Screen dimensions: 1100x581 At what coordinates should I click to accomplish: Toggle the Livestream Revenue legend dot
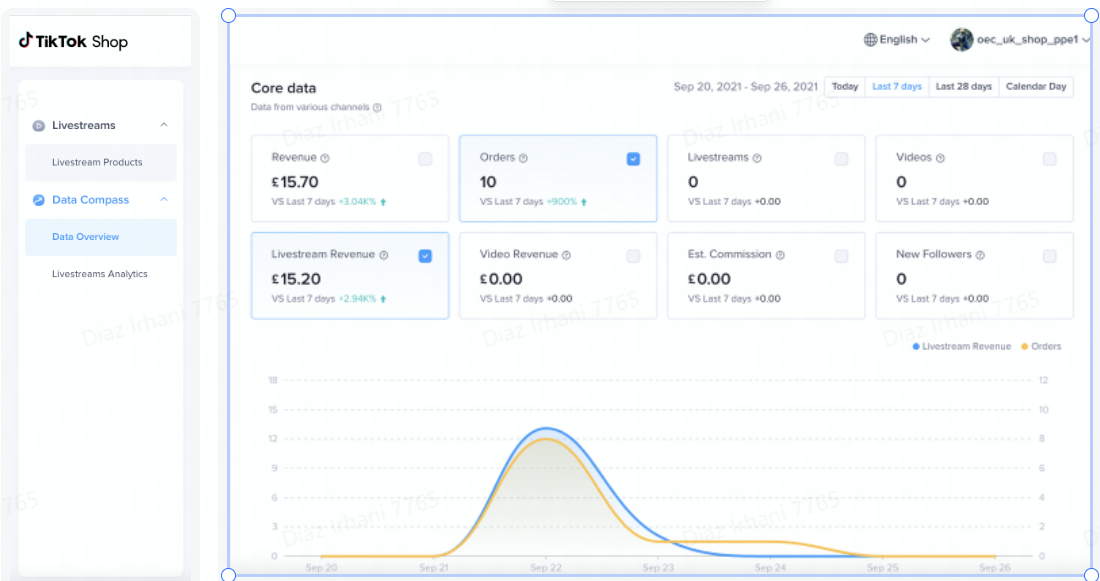coord(915,347)
